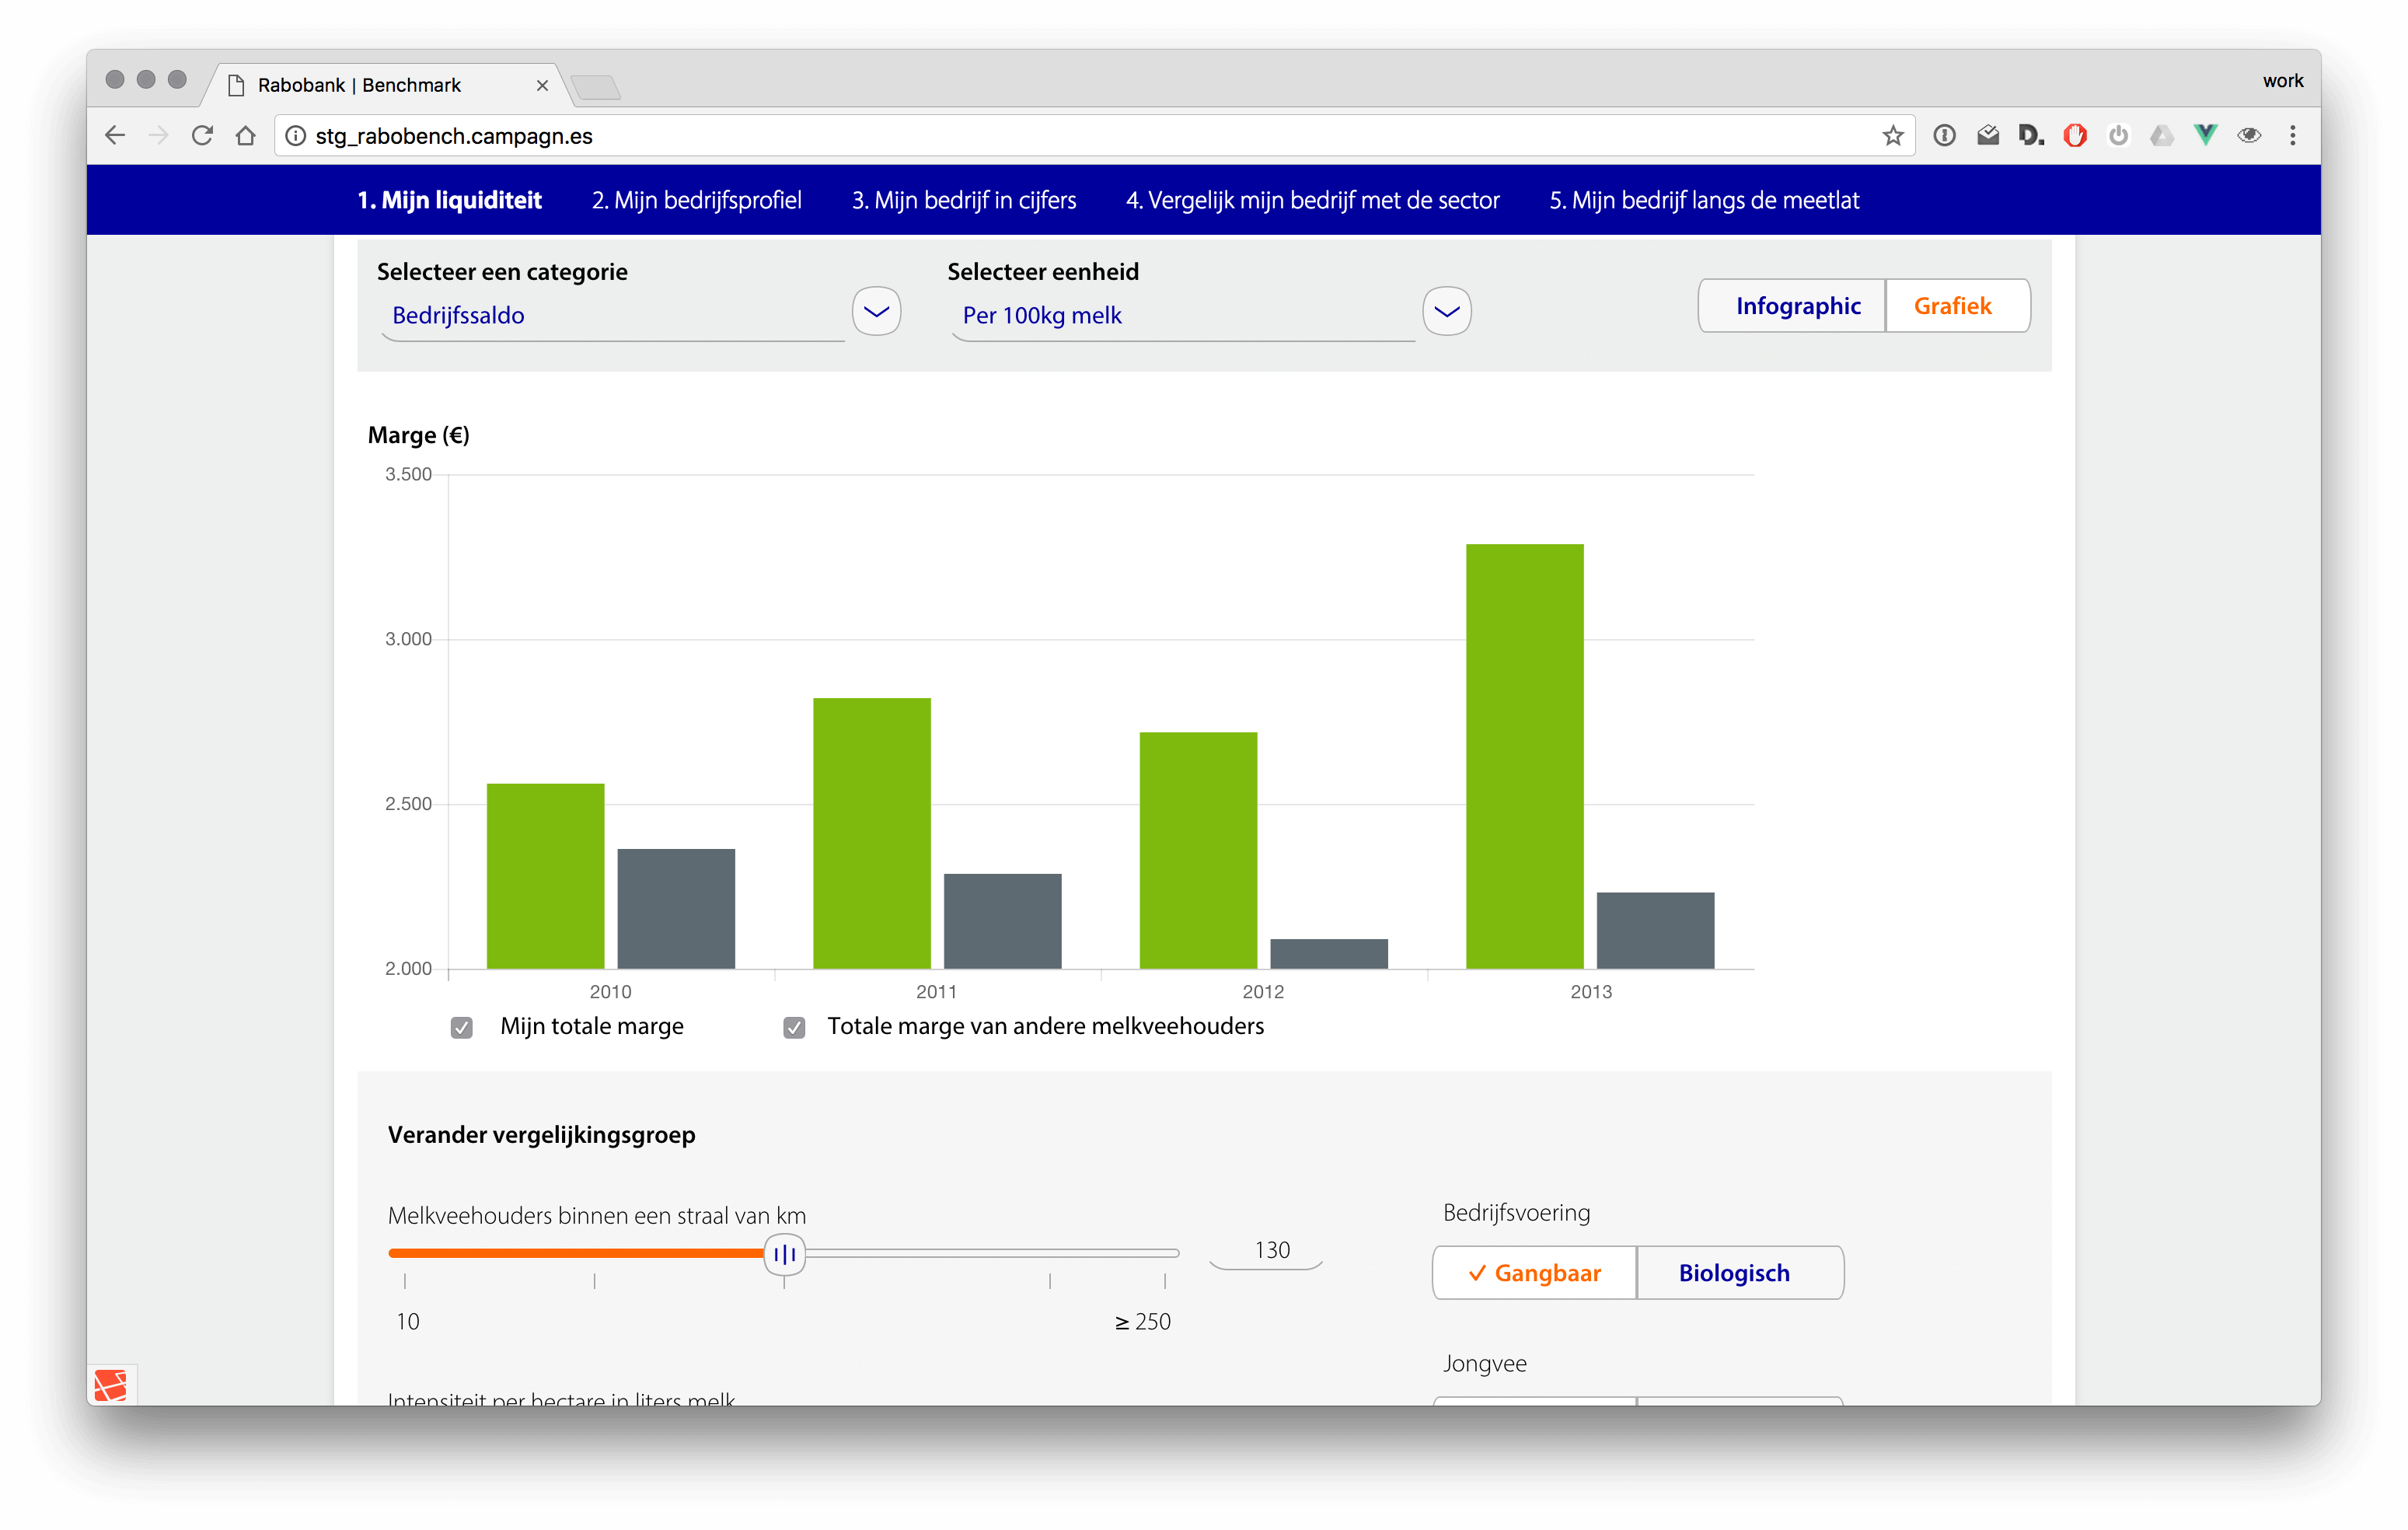Open Chrome's three-dot menu

click(2294, 135)
